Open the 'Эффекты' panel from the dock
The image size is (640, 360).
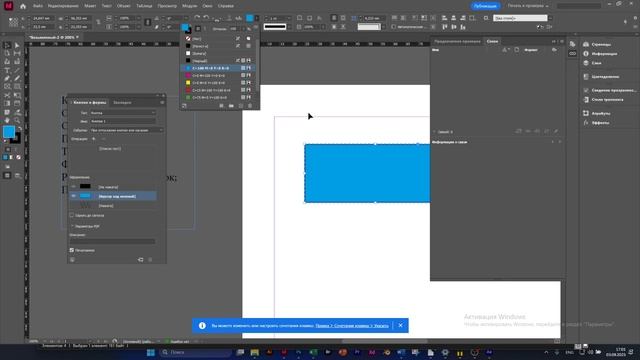(600, 123)
